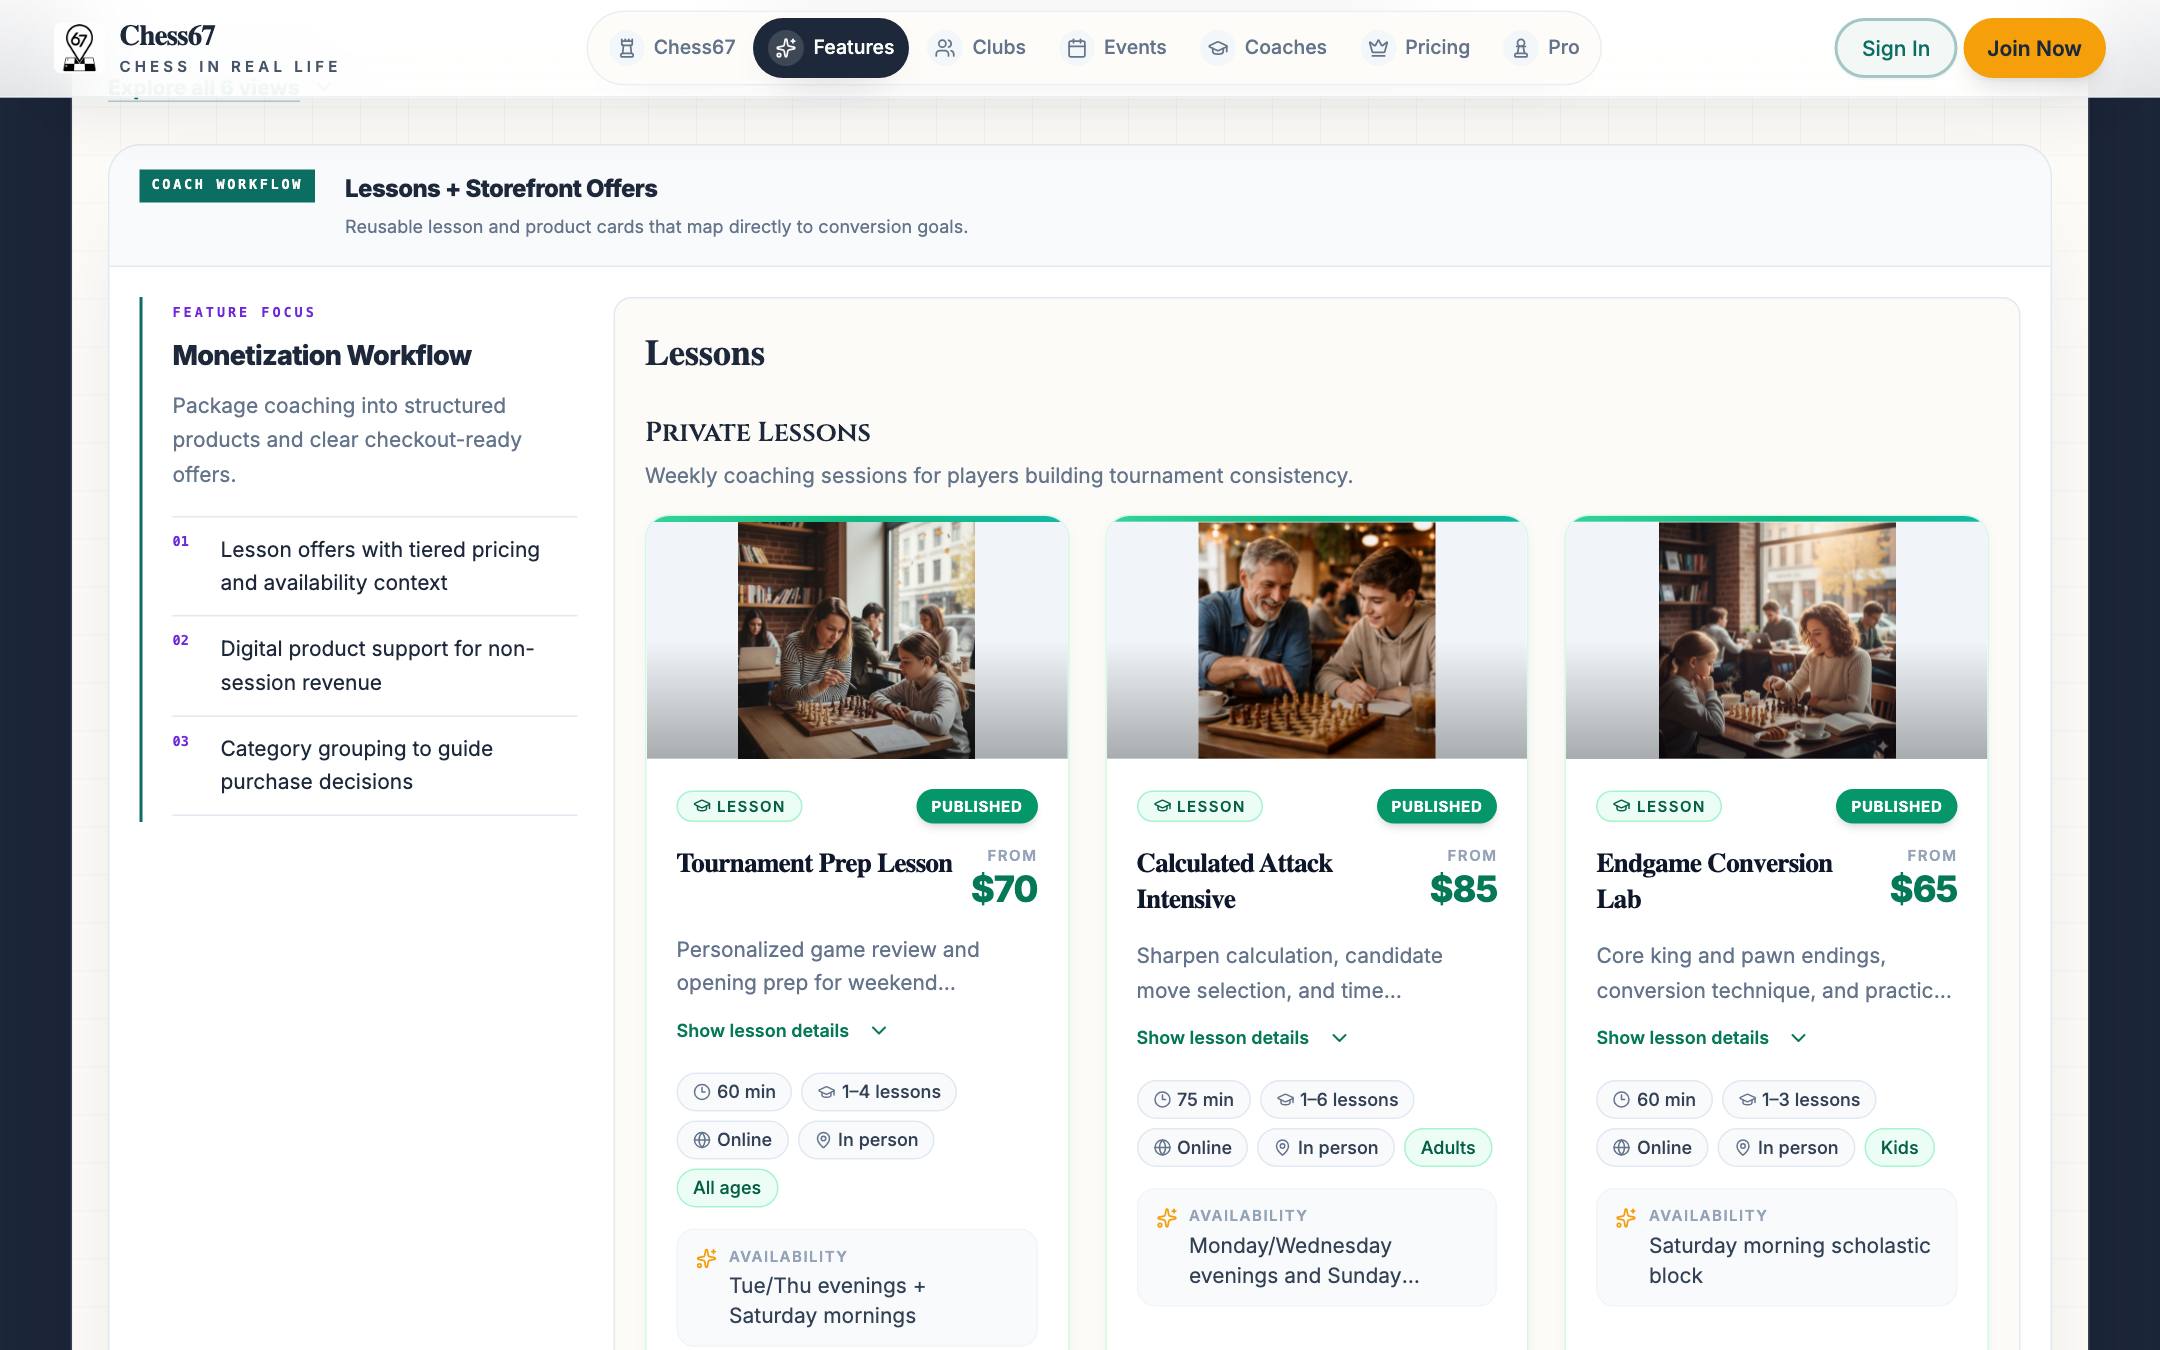Click the crown icon beside Pricing

point(1378,48)
